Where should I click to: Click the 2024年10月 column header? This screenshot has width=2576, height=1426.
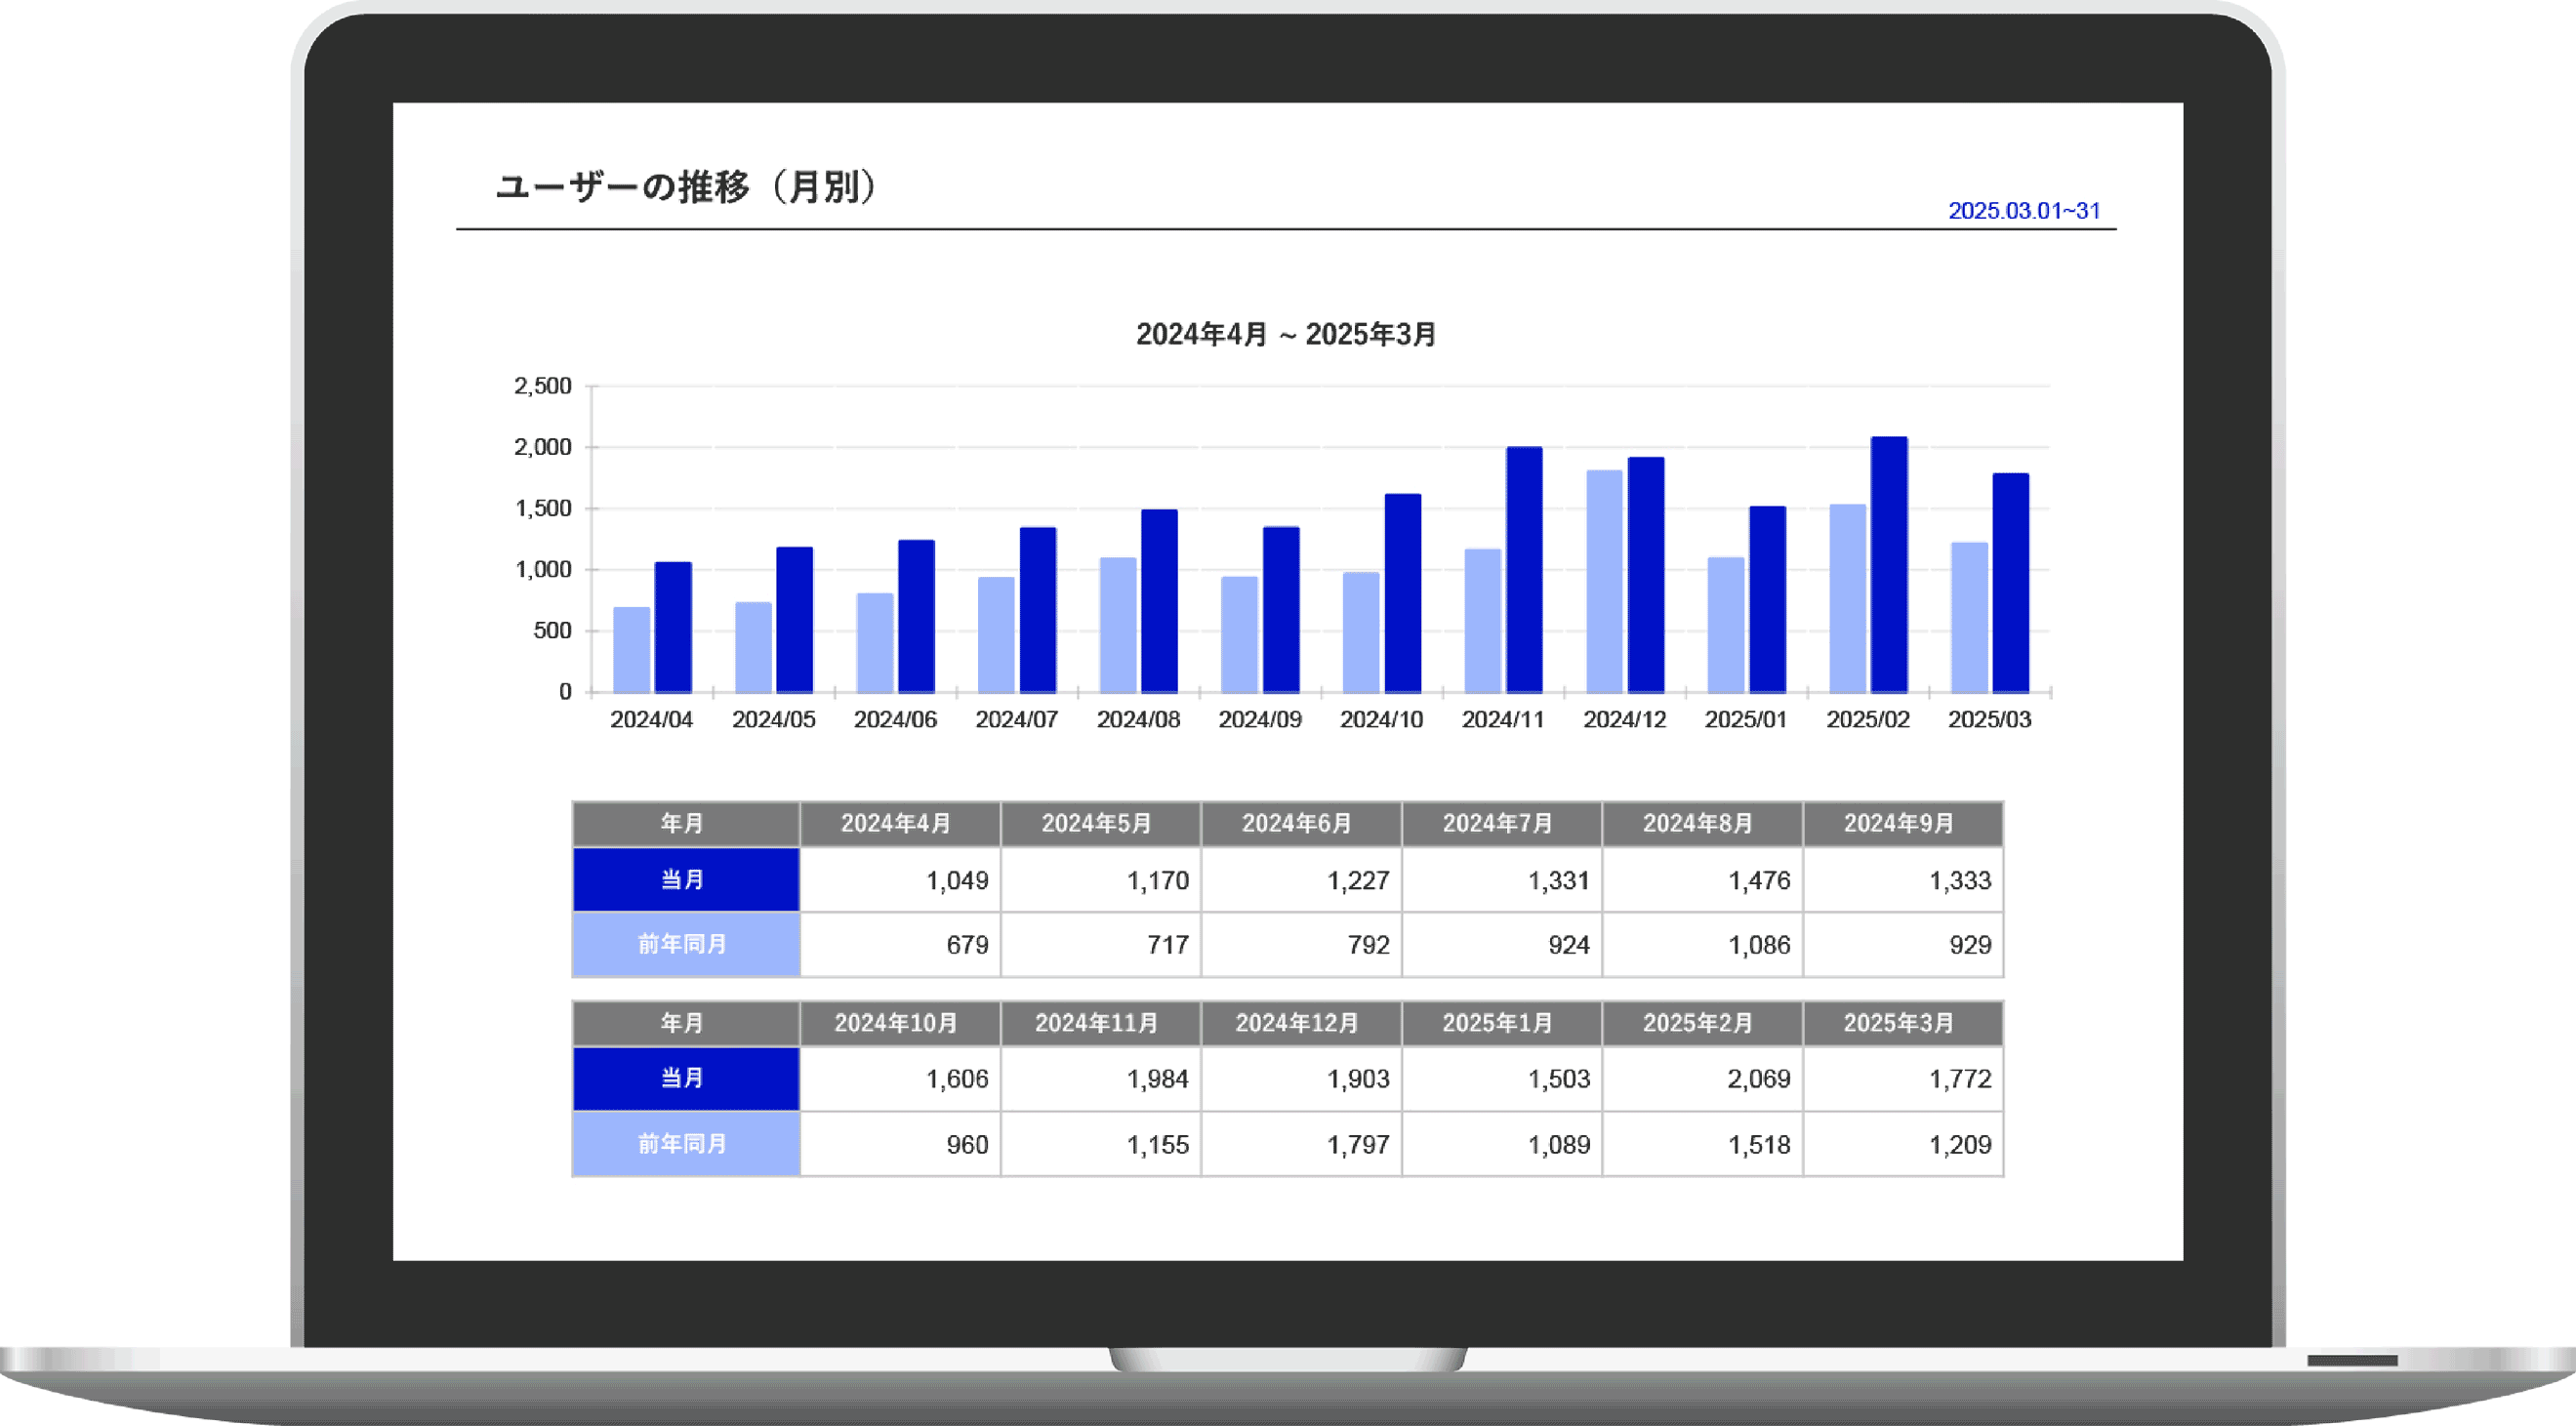[900, 1023]
